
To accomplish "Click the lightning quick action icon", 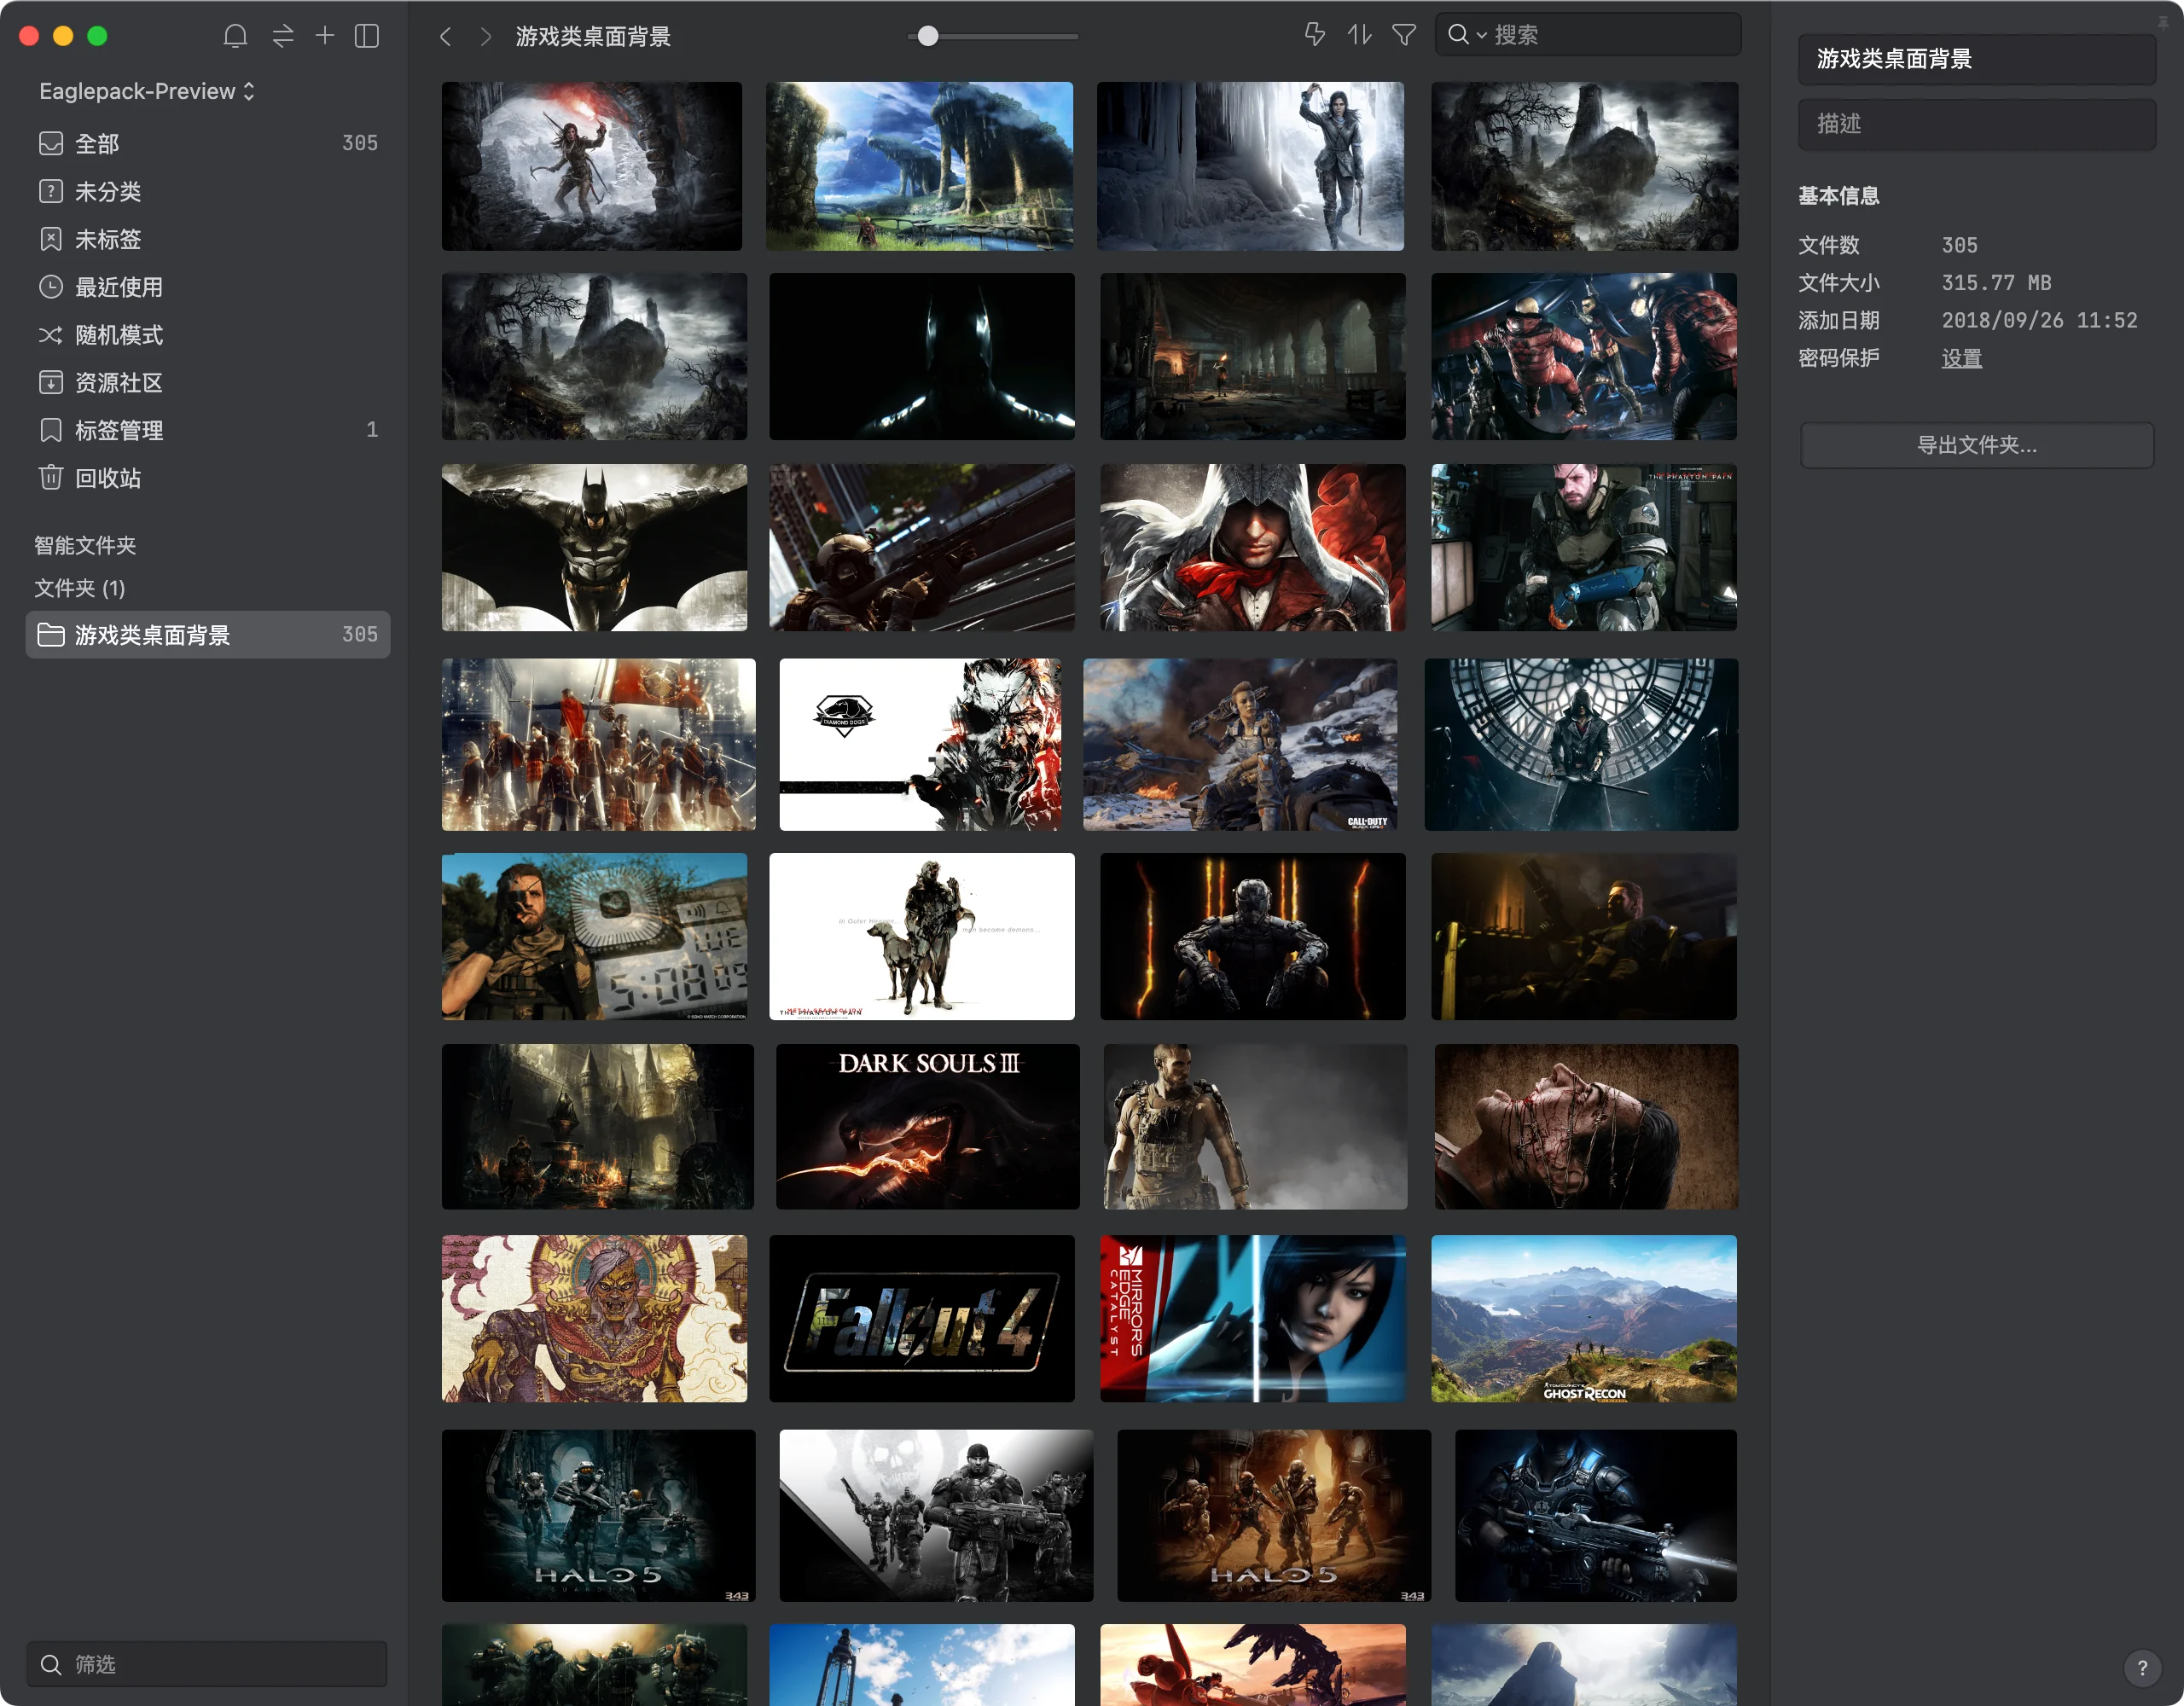I will click(x=1315, y=35).
